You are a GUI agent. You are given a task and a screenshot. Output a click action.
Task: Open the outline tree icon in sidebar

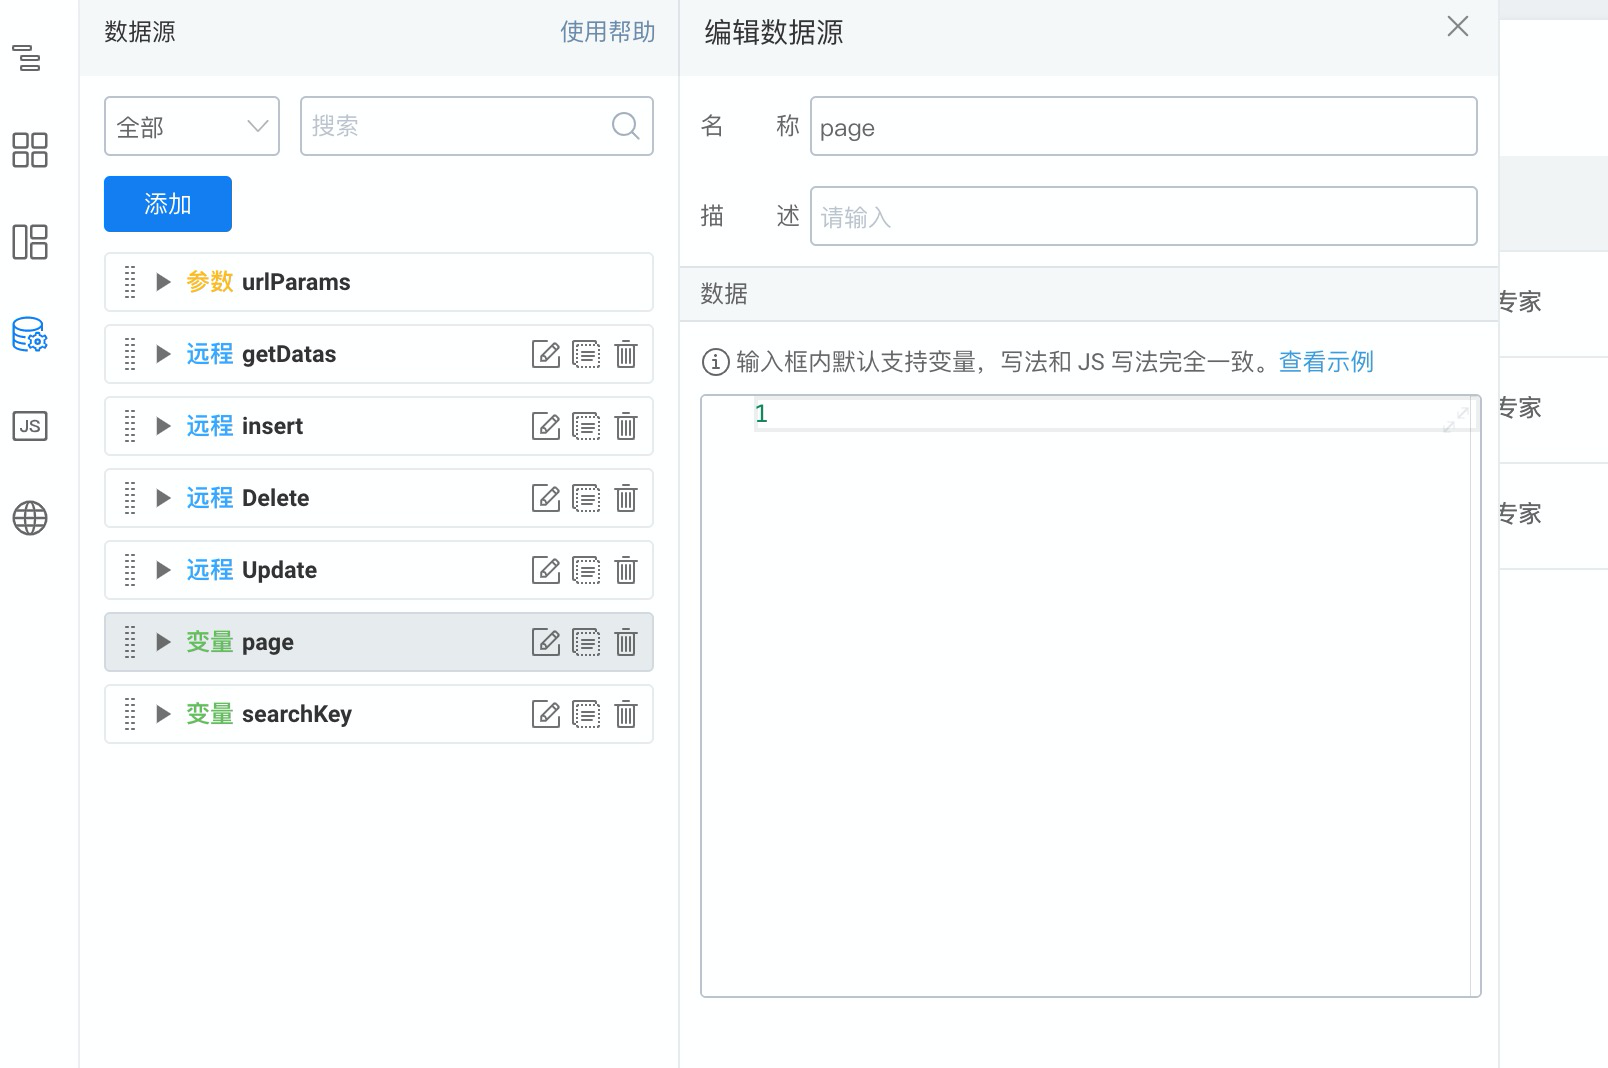tap(29, 58)
